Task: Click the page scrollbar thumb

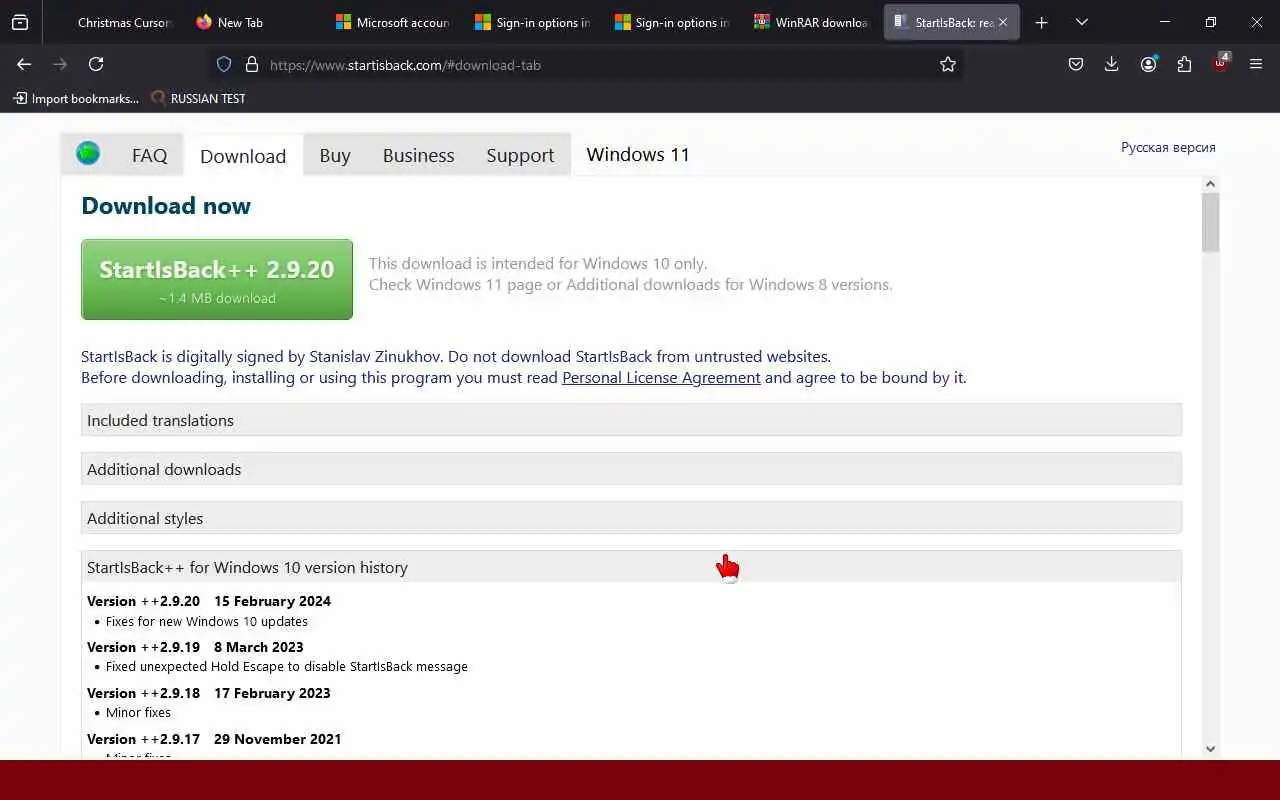Action: pyautogui.click(x=1211, y=222)
